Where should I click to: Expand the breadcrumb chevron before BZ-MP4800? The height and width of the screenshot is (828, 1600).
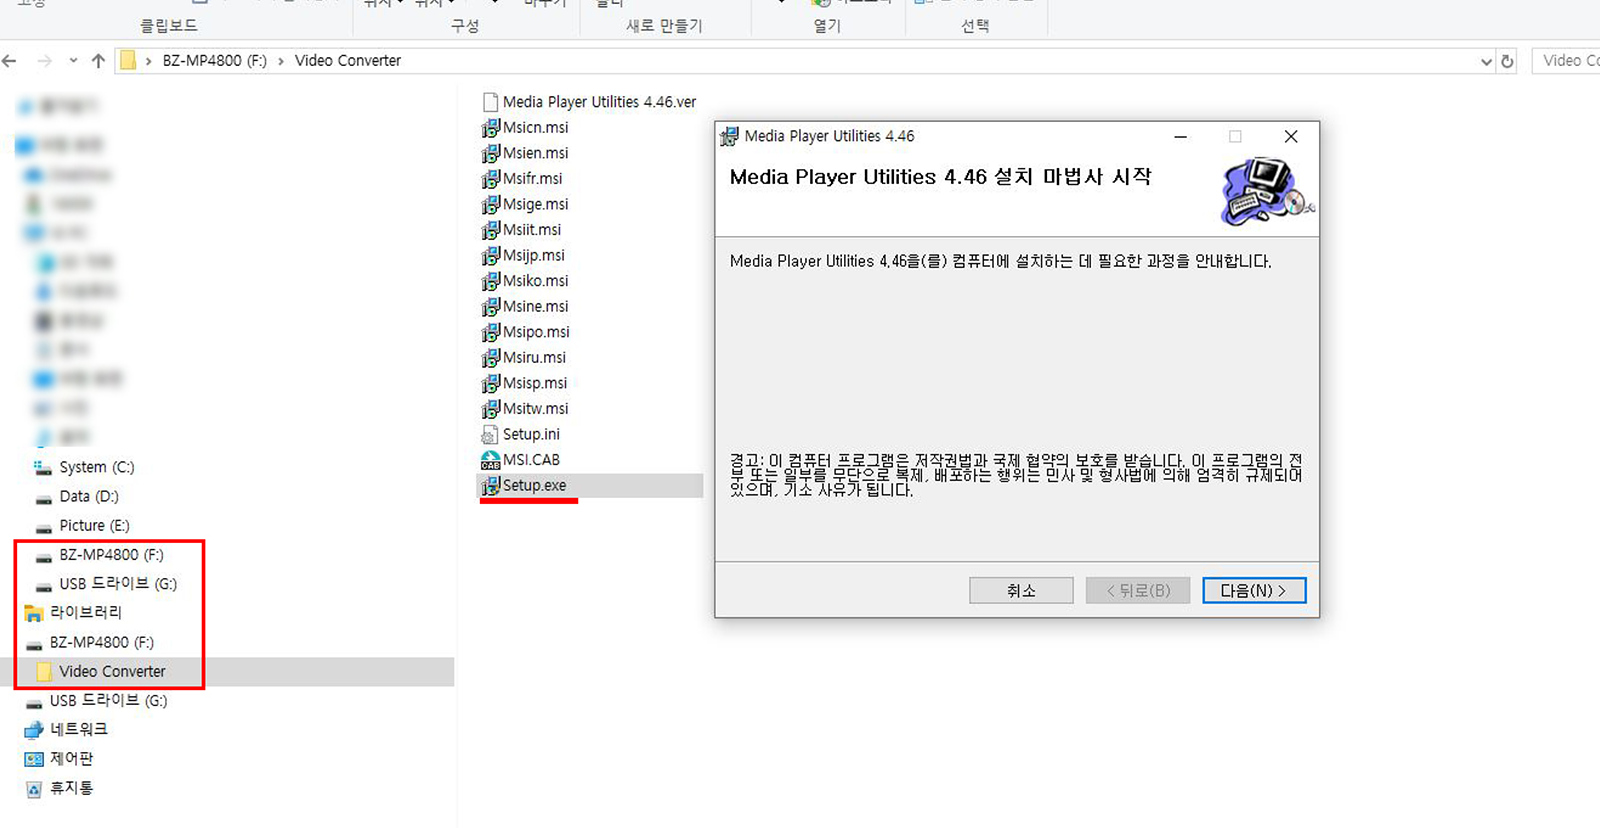point(148,61)
